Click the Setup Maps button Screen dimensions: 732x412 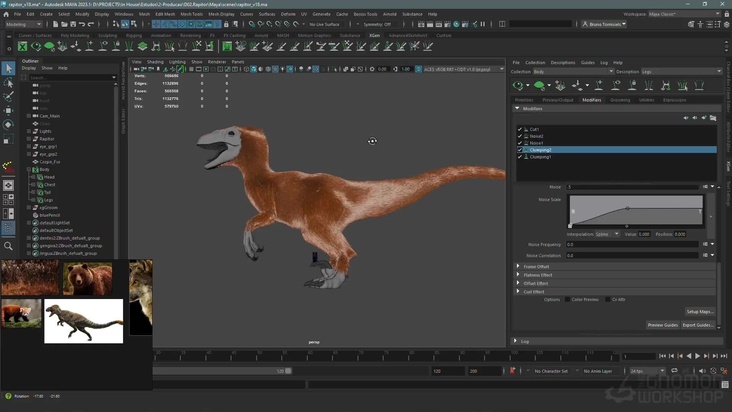click(x=699, y=312)
